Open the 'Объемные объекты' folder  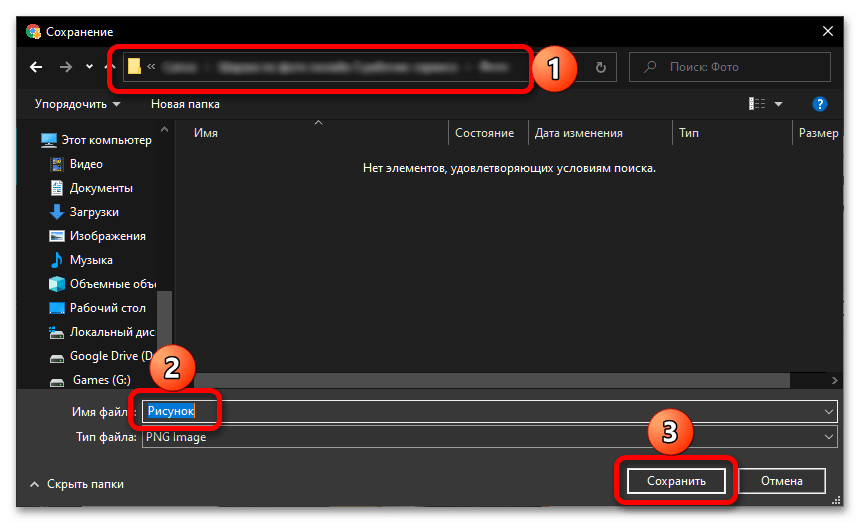pyautogui.click(x=103, y=284)
